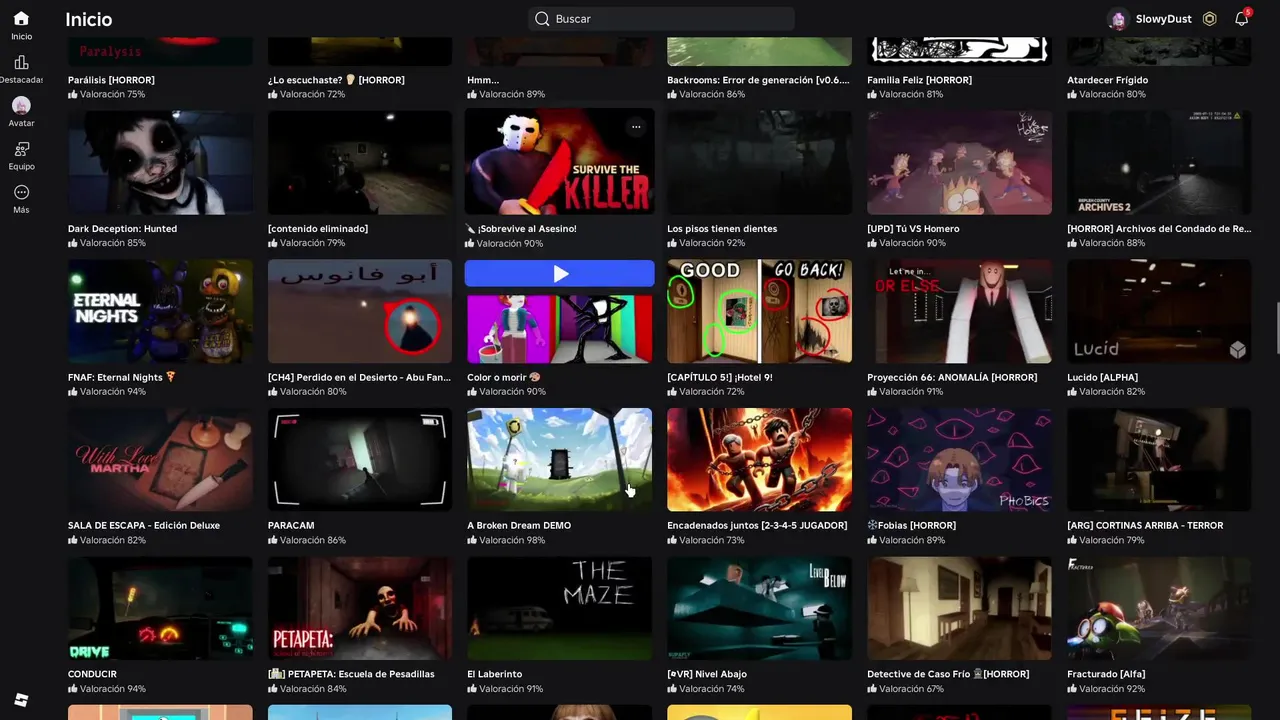The image size is (1280, 720).
Task: Open the Survive the Killer thumbnail
Action: [560, 163]
